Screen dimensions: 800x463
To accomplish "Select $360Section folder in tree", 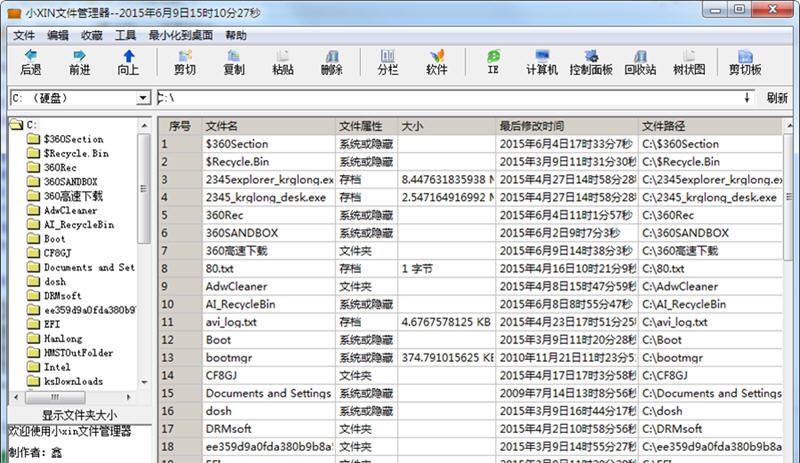I will tap(73, 139).
